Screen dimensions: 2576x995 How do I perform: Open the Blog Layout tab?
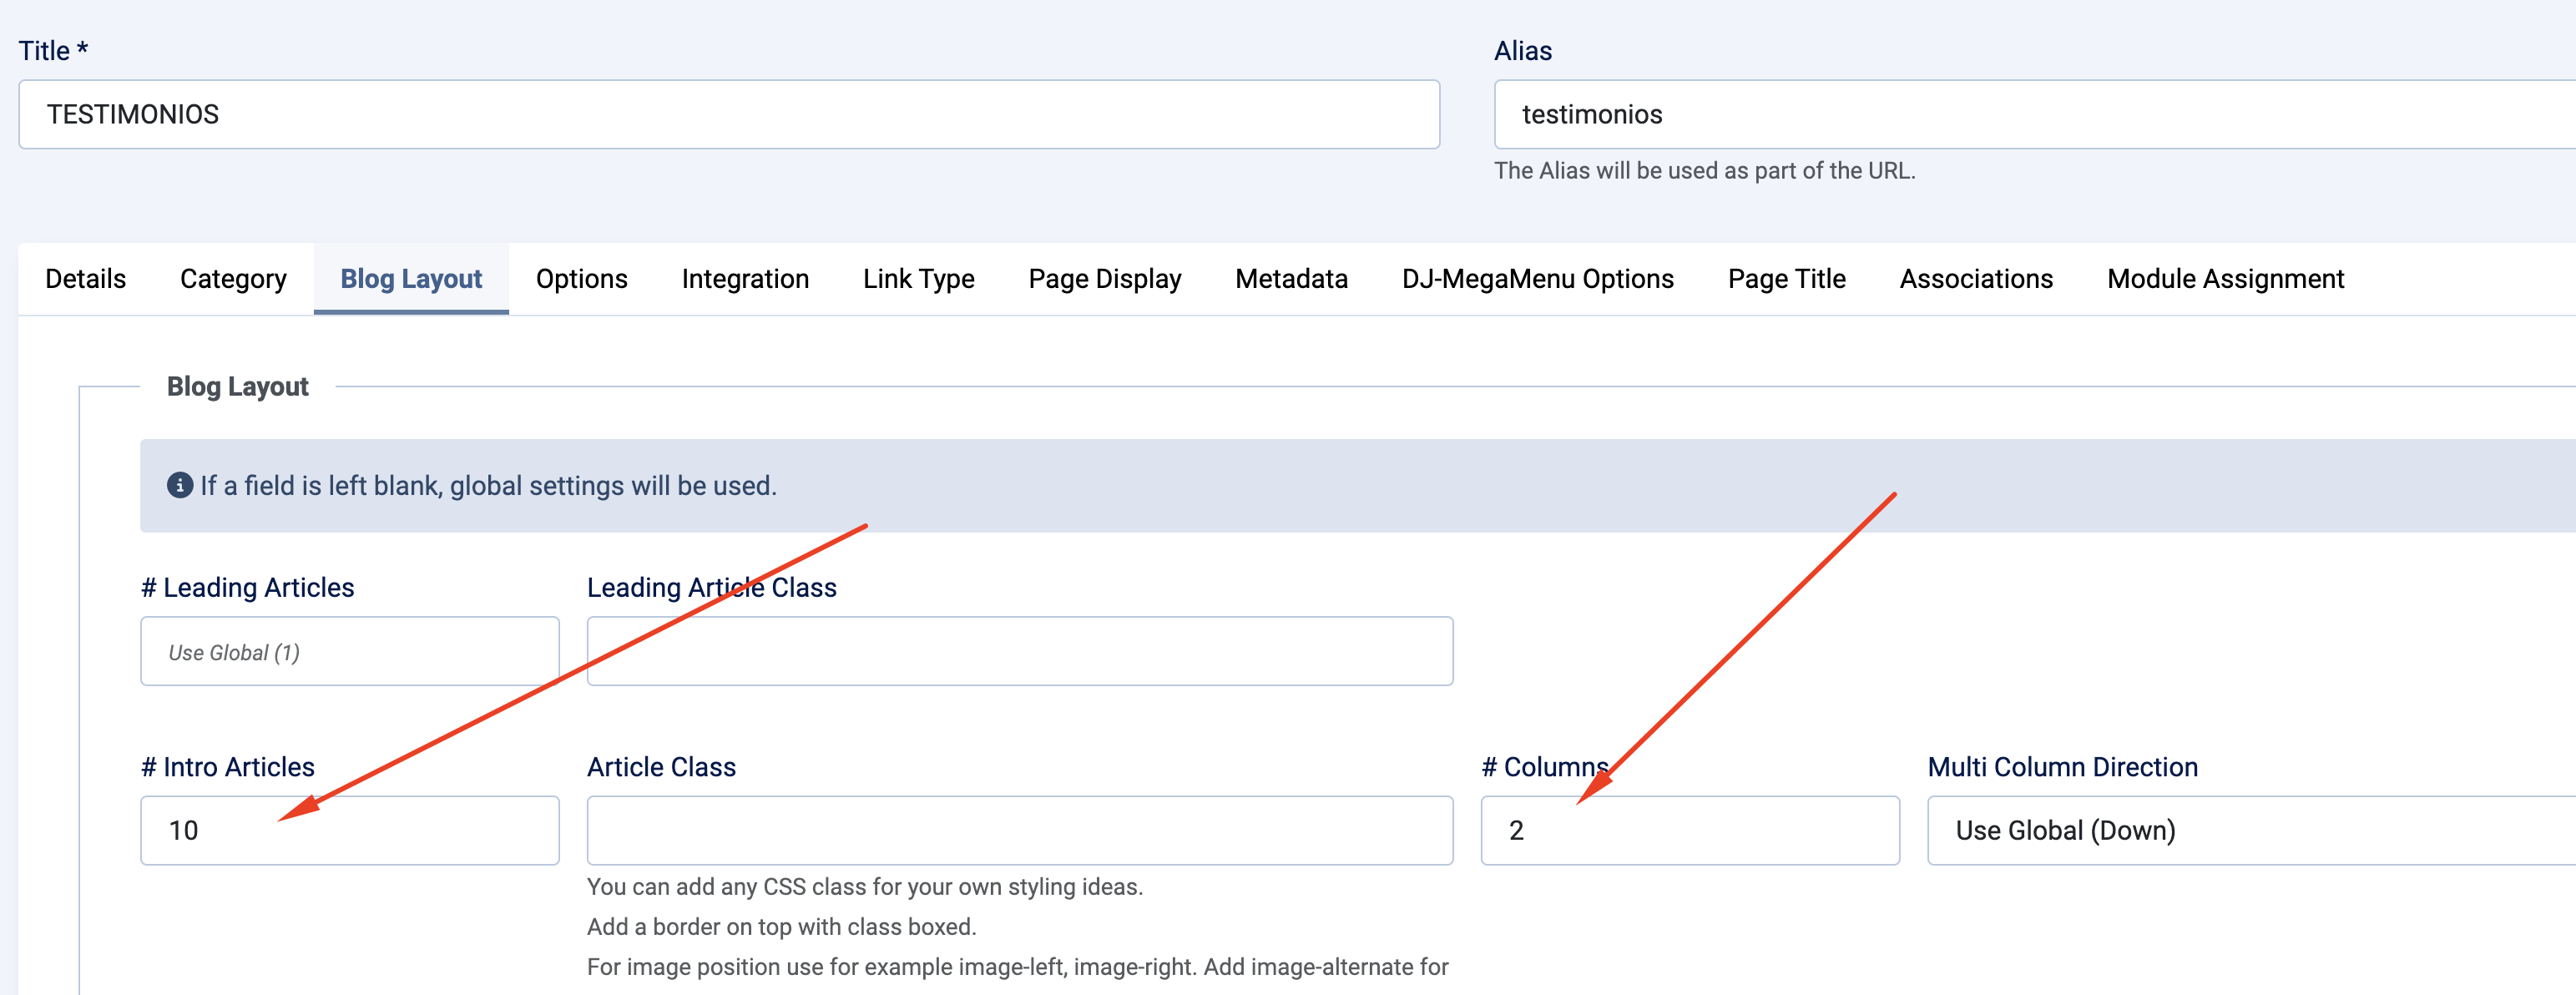click(410, 279)
